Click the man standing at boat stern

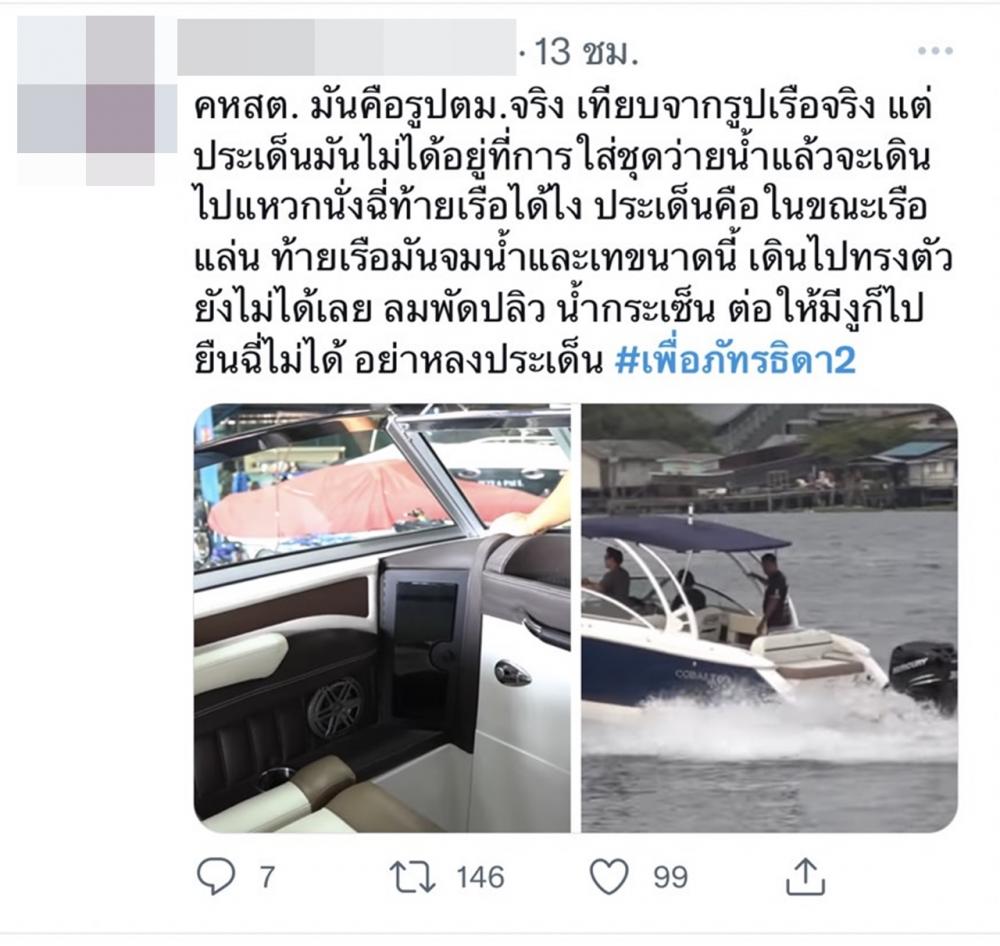pos(774,591)
